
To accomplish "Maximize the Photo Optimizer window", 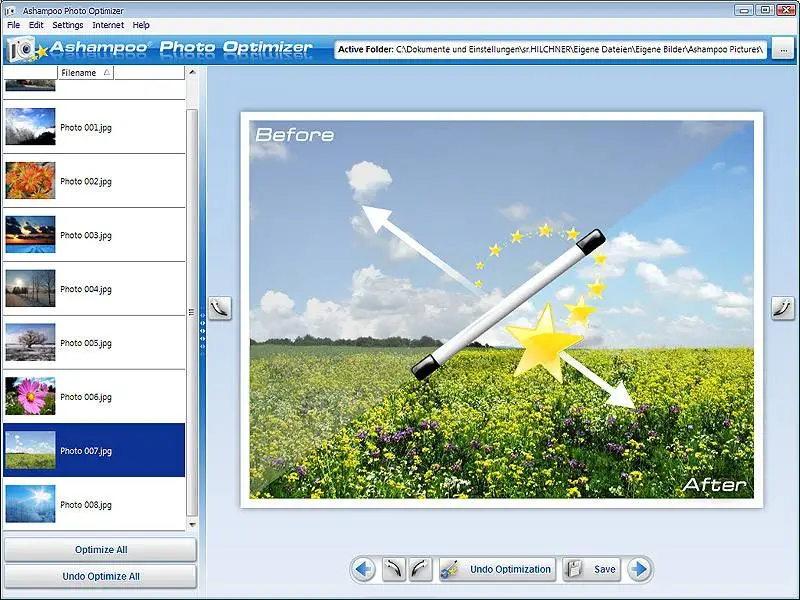I will [x=765, y=10].
